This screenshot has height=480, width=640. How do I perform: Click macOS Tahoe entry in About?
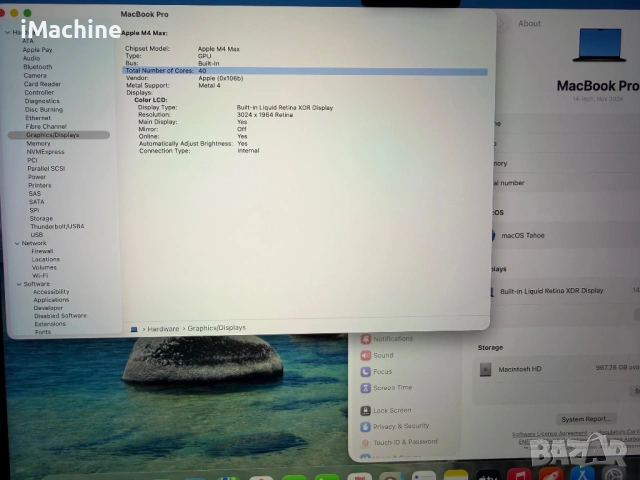point(523,236)
